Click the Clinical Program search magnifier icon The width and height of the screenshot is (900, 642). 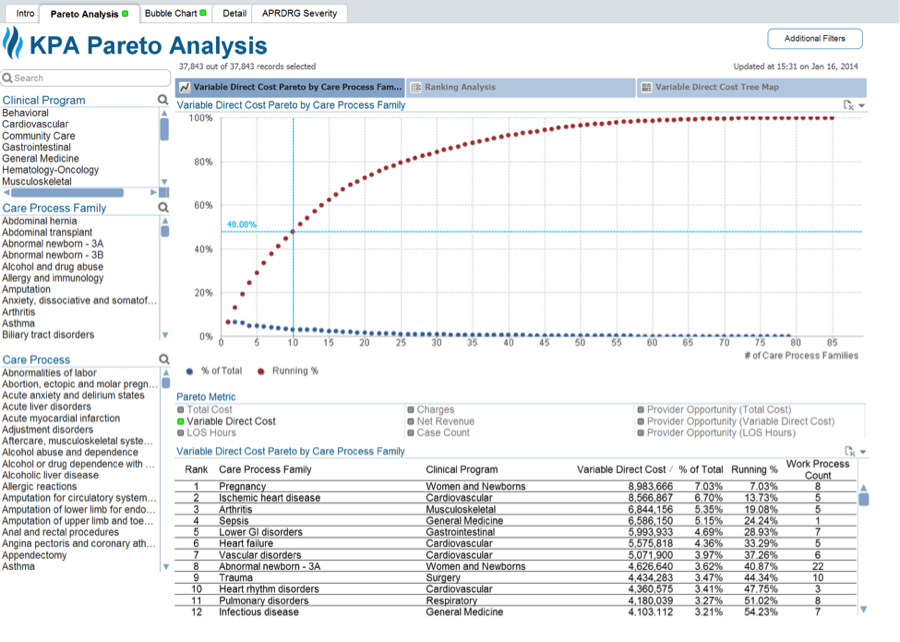(163, 100)
